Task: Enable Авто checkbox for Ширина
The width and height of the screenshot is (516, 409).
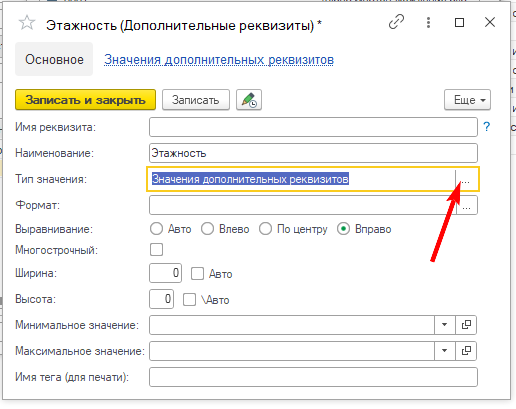Action: [197, 274]
